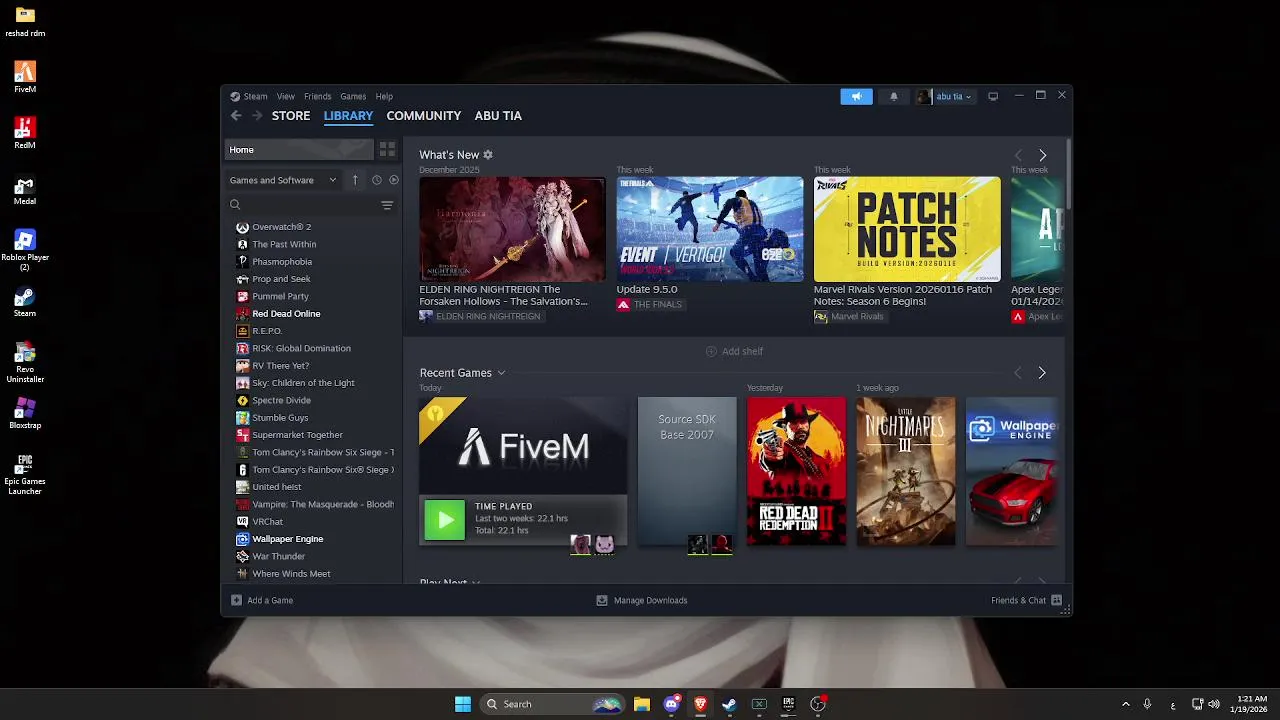Image resolution: width=1280 pixels, height=720 pixels.
Task: Open the Friends menu
Action: [318, 97]
